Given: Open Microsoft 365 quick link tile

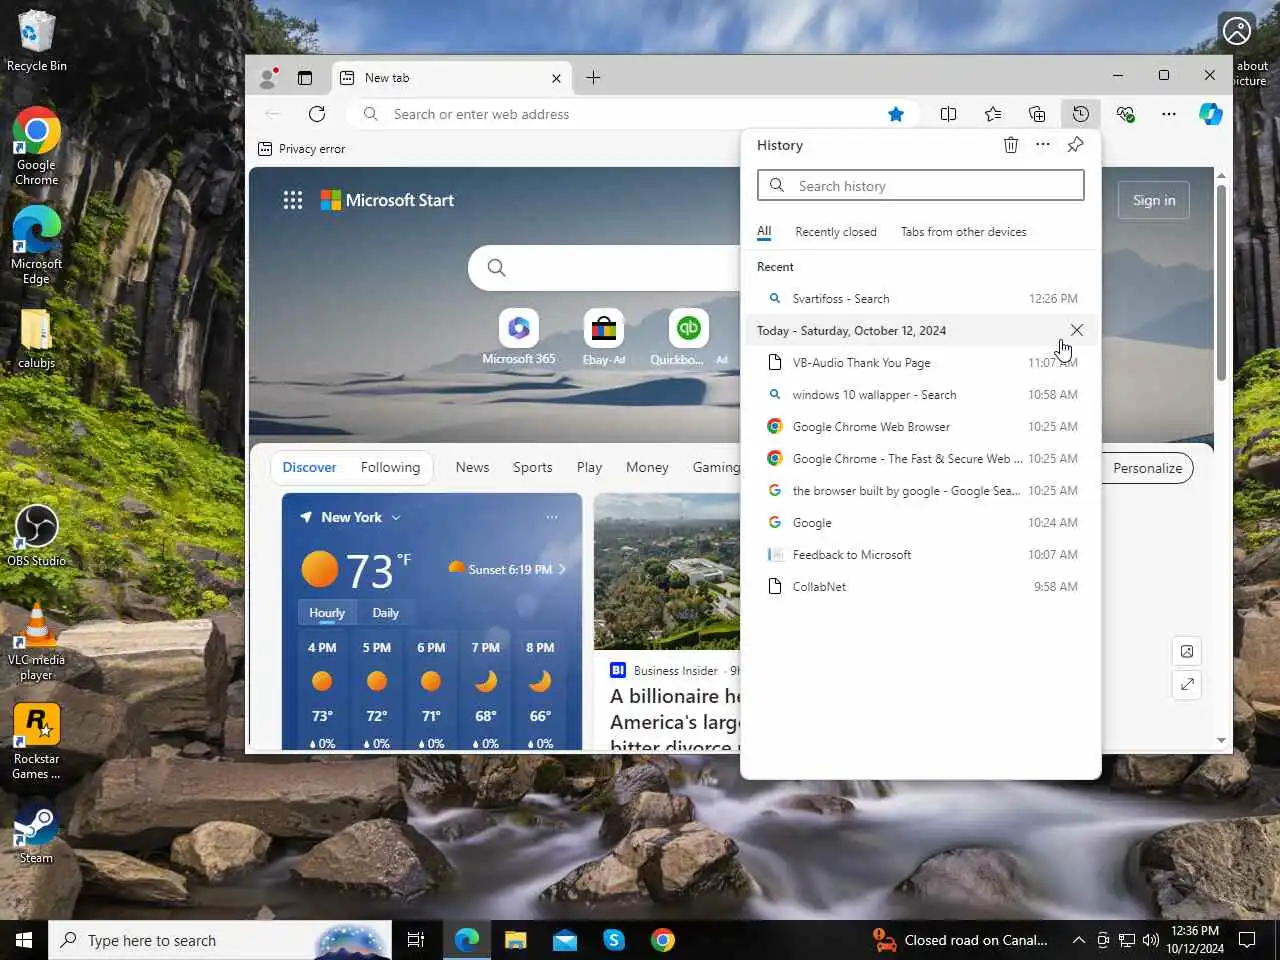Looking at the screenshot, I should [518, 337].
